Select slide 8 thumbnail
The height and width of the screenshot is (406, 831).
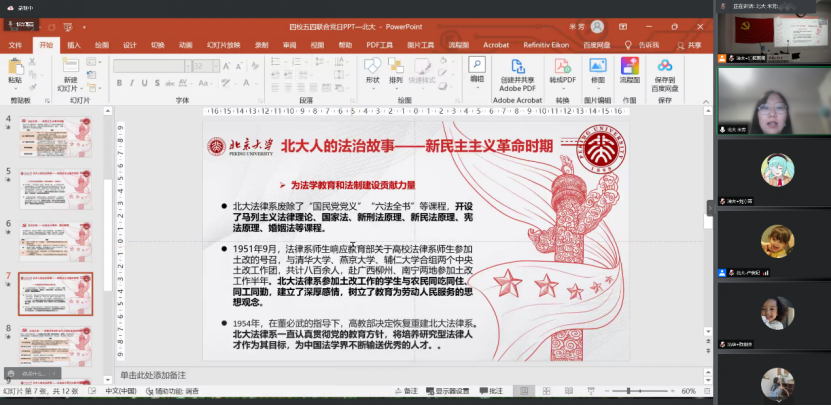pyautogui.click(x=56, y=346)
